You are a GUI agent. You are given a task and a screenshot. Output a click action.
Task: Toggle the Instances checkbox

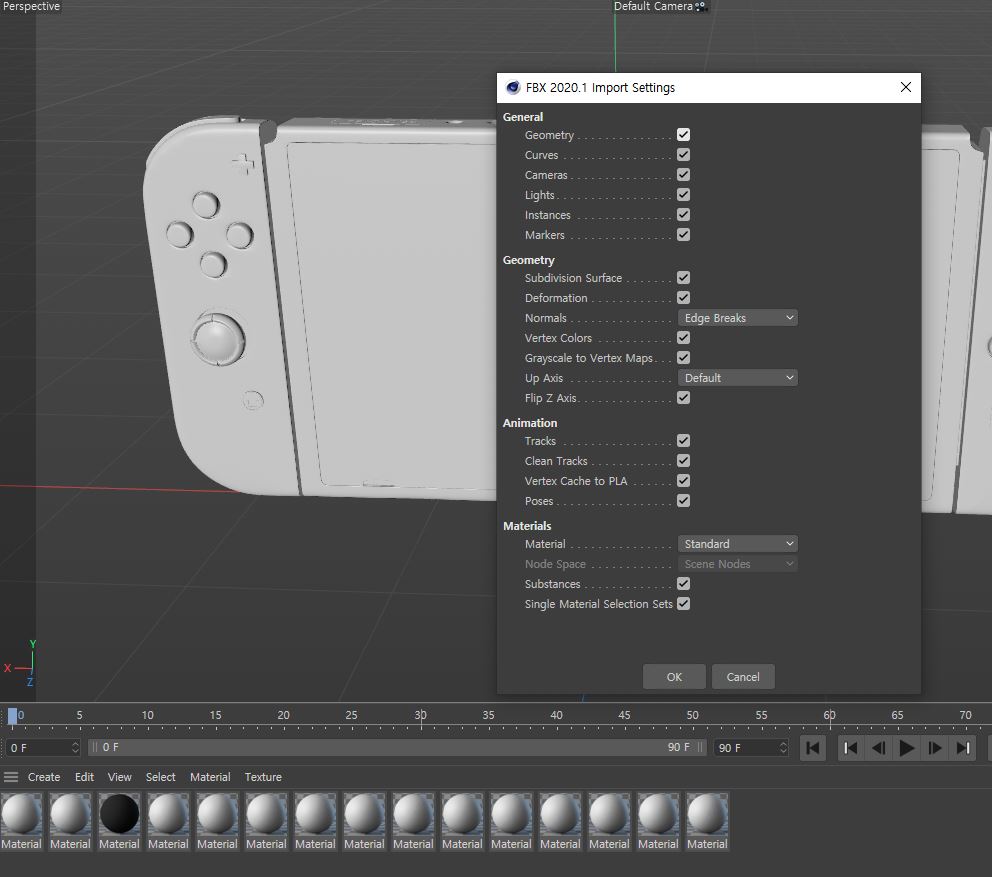tap(683, 215)
